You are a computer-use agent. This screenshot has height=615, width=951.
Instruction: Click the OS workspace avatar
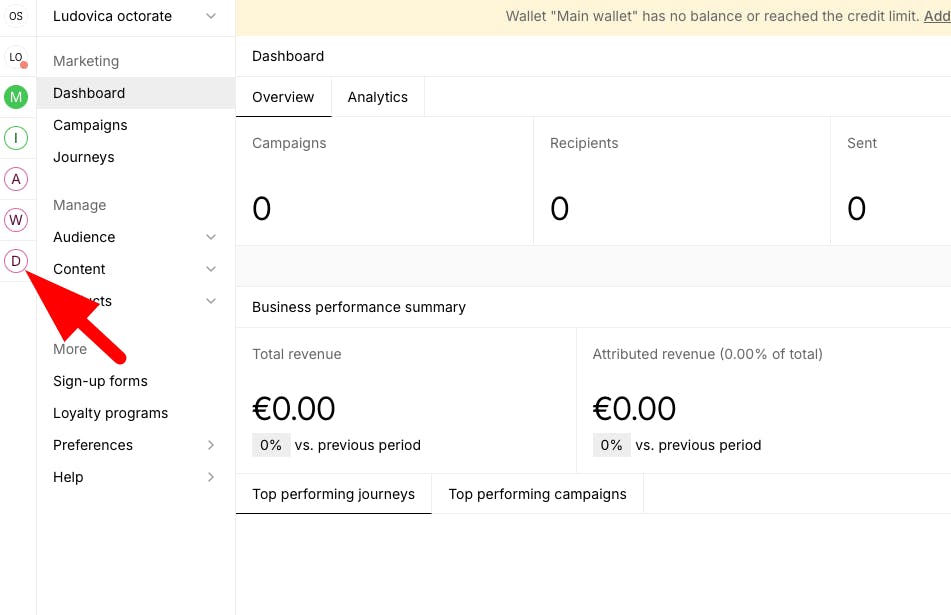[16, 16]
